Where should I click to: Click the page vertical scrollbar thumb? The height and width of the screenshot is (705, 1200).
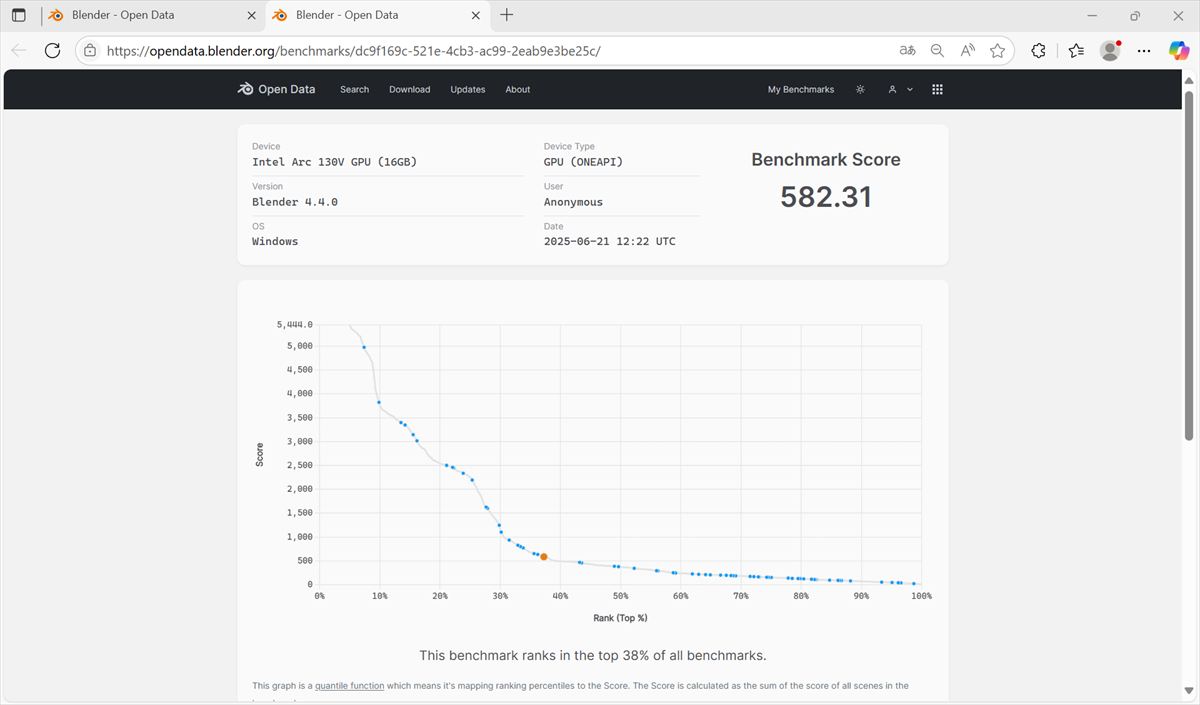click(1189, 265)
